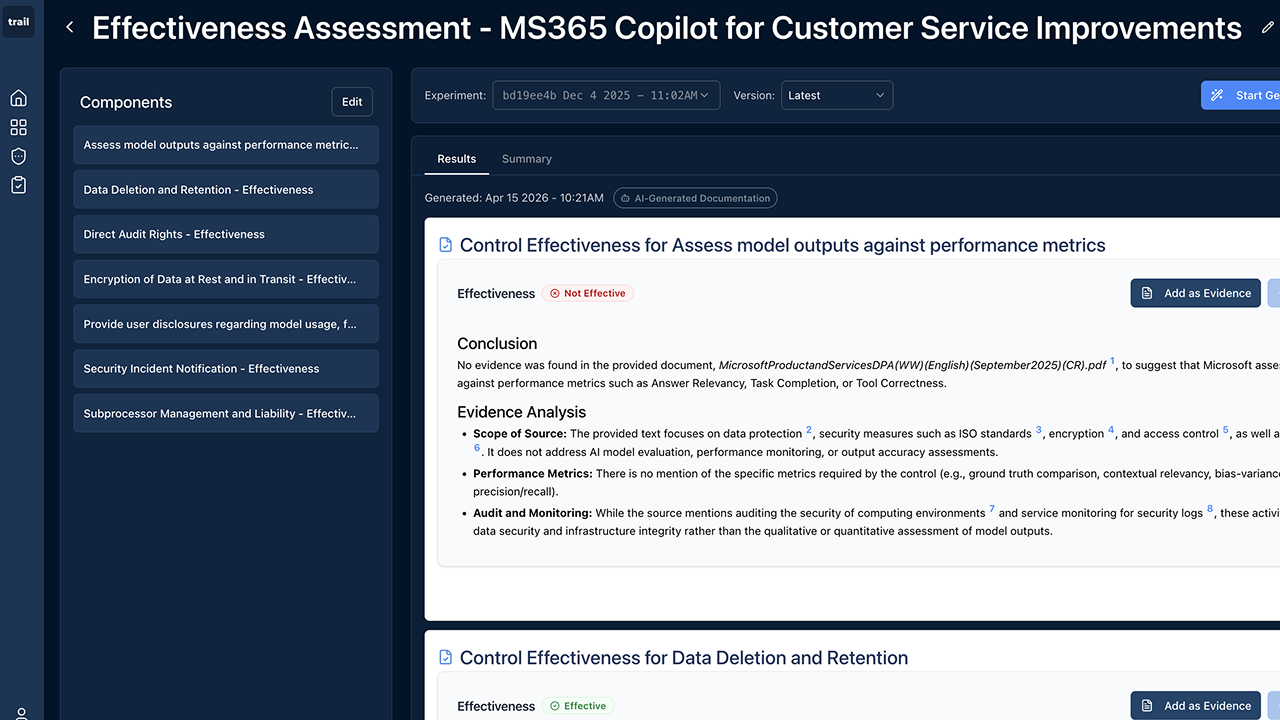Click the Start Generation button
Screen dimensions: 1280x720
(1241, 96)
